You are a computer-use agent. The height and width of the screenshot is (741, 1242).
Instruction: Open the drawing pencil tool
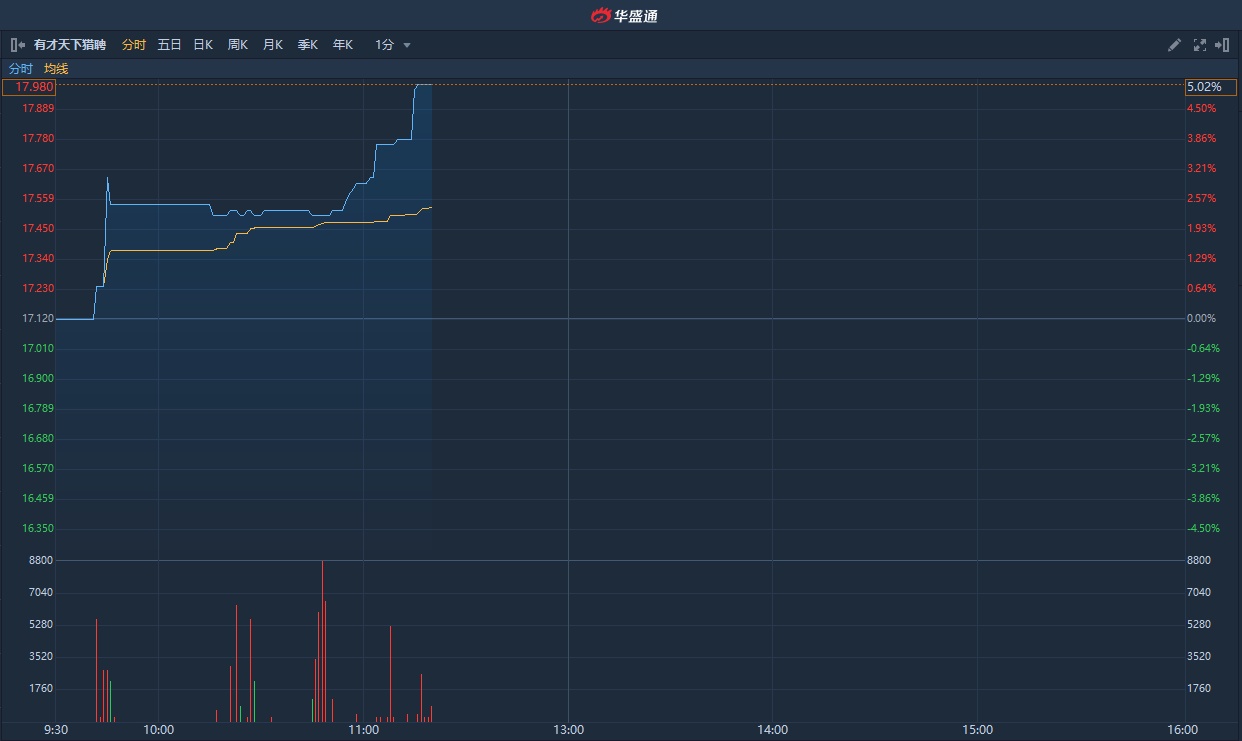coord(1175,45)
